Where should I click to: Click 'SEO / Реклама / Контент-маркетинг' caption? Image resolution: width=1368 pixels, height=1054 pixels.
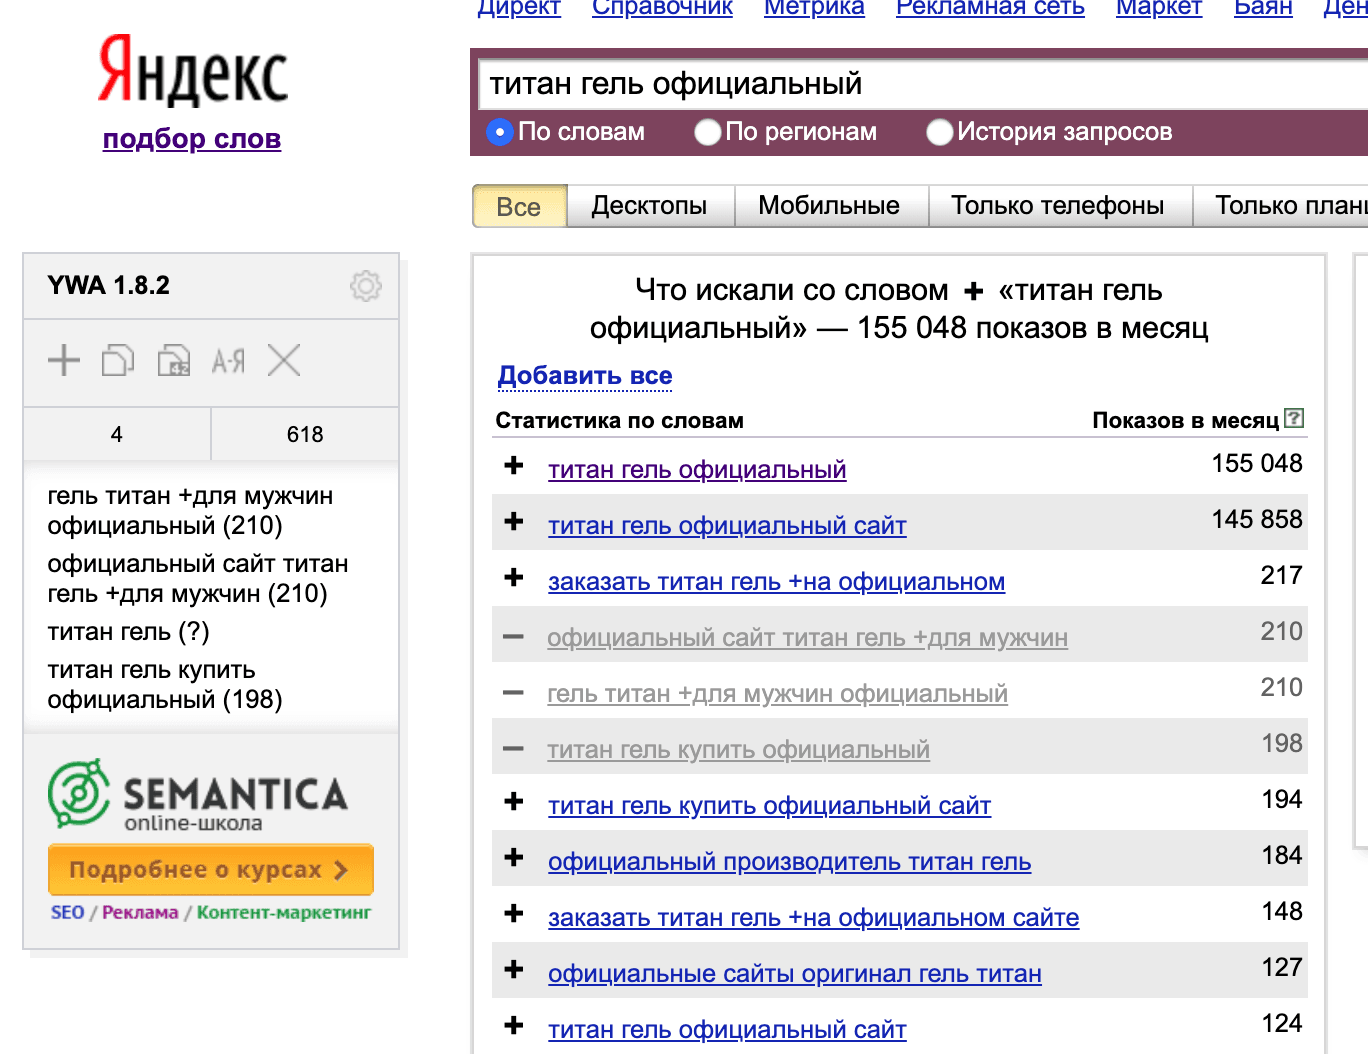211,912
